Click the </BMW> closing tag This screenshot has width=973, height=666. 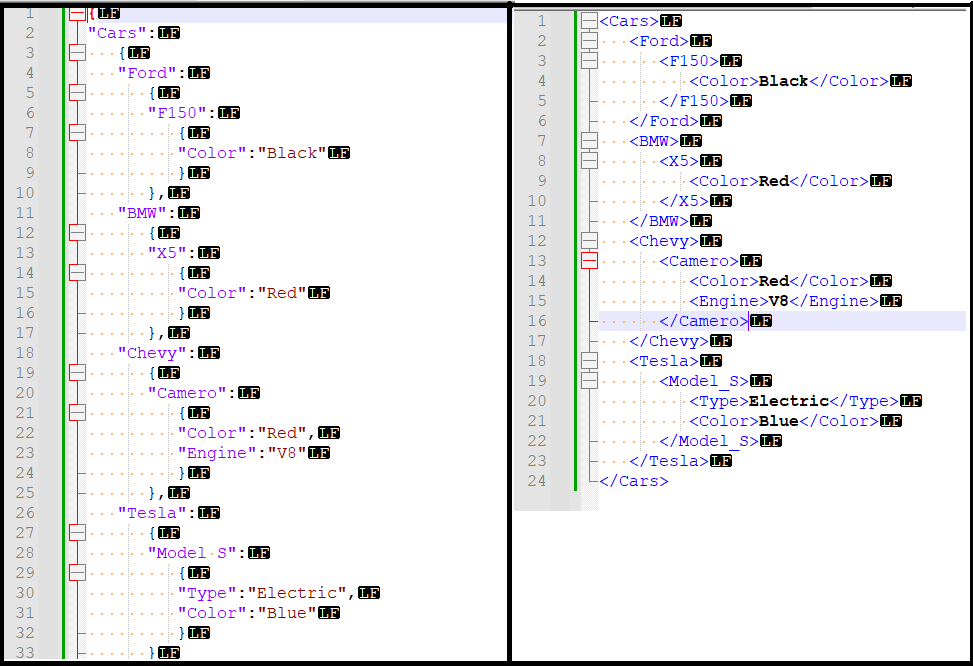pos(659,221)
